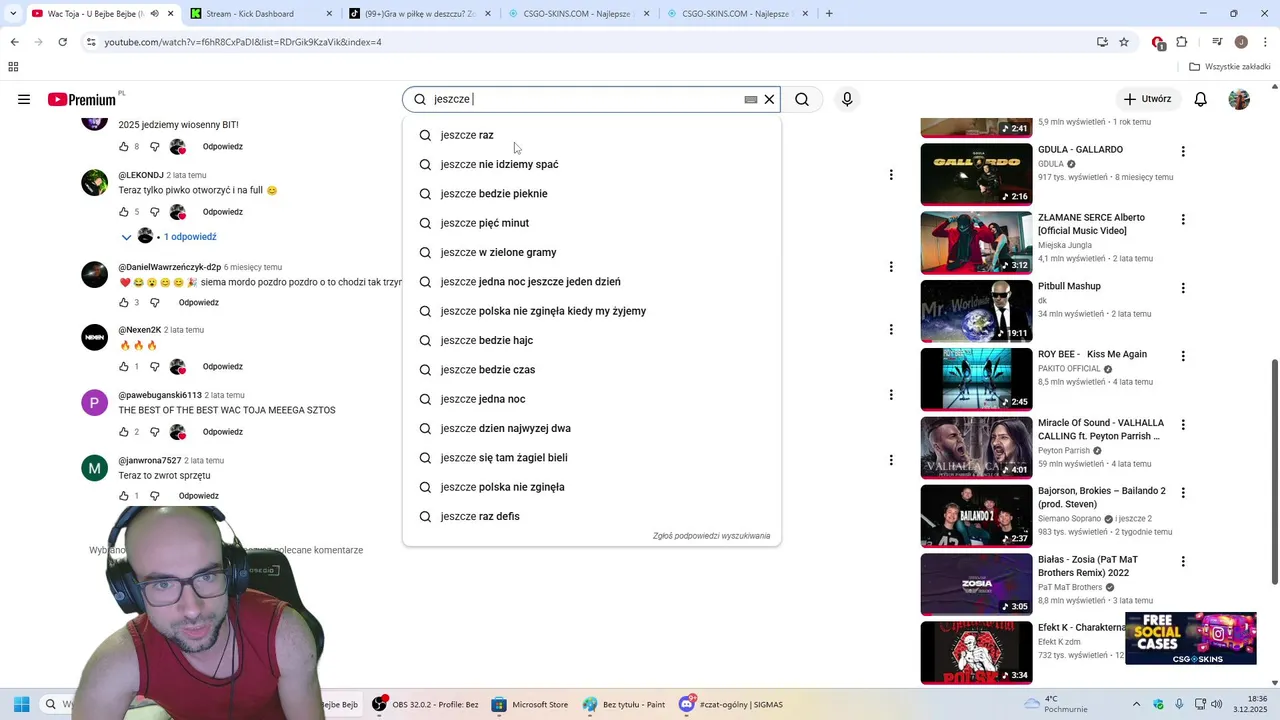The image size is (1280, 720).
Task: Open a new browser tab
Action: click(x=829, y=14)
